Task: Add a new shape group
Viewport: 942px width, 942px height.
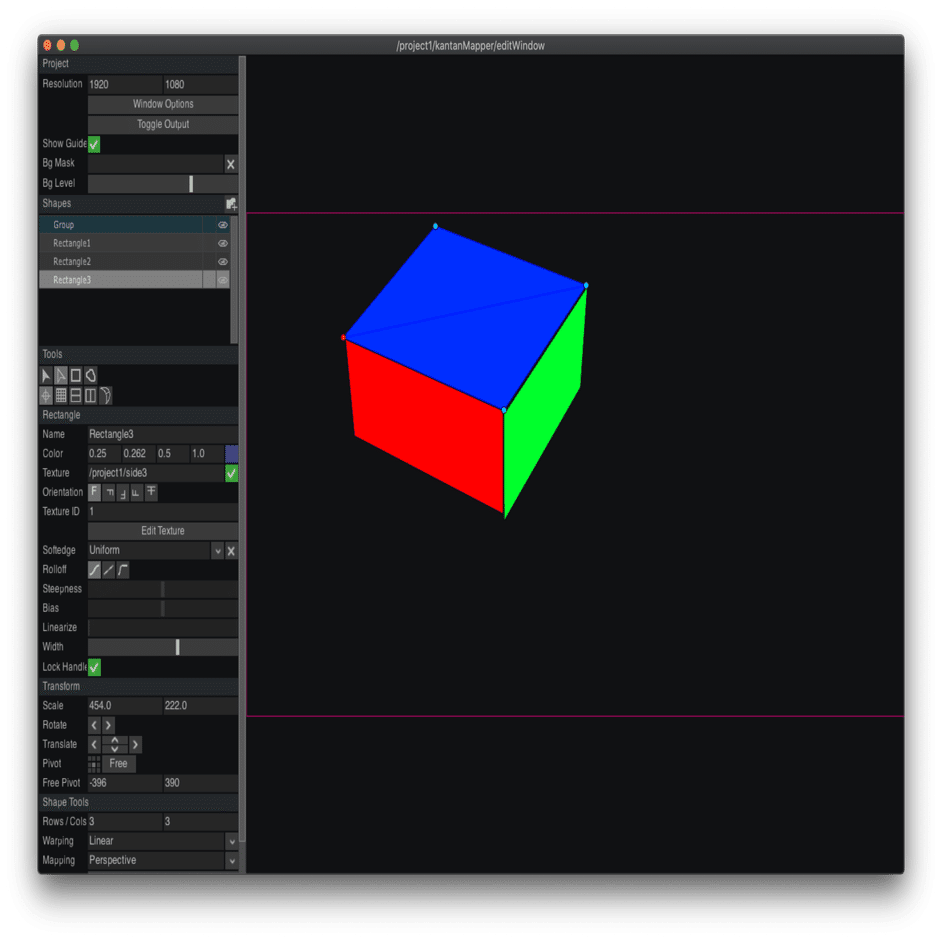Action: pos(231,204)
